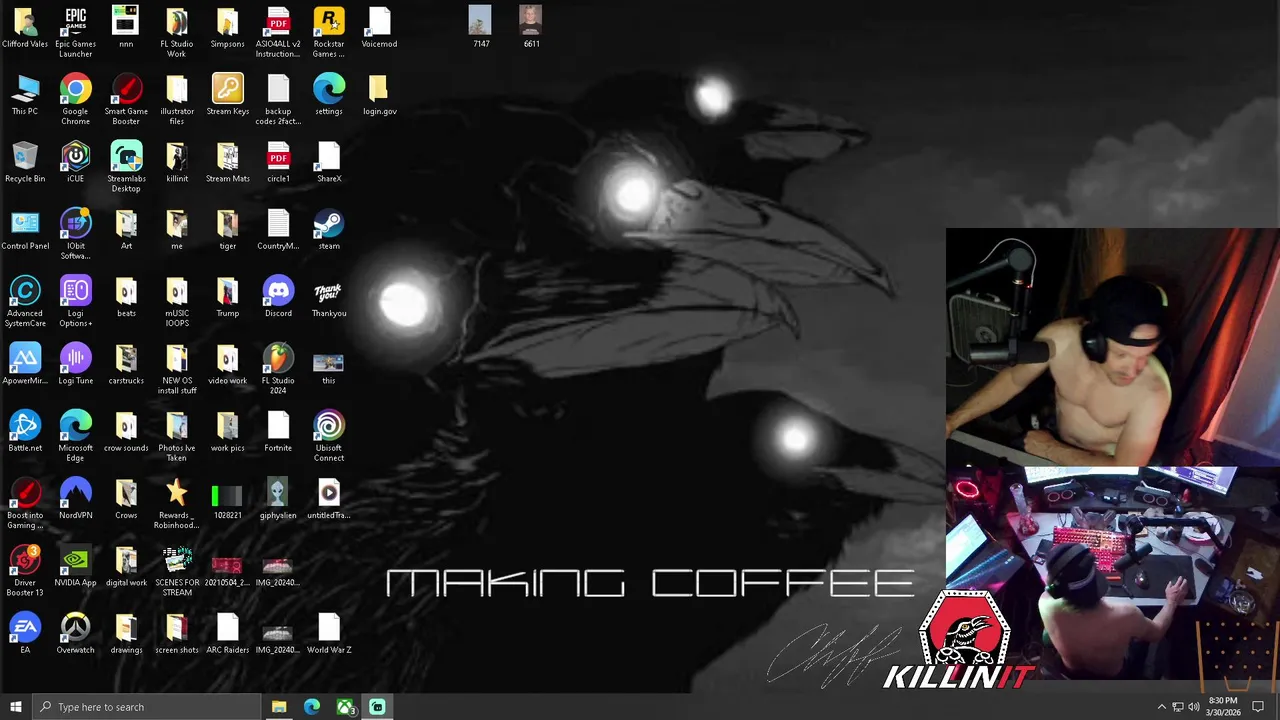Open the Fortnite desktop file
The height and width of the screenshot is (720, 1280).
point(278,431)
